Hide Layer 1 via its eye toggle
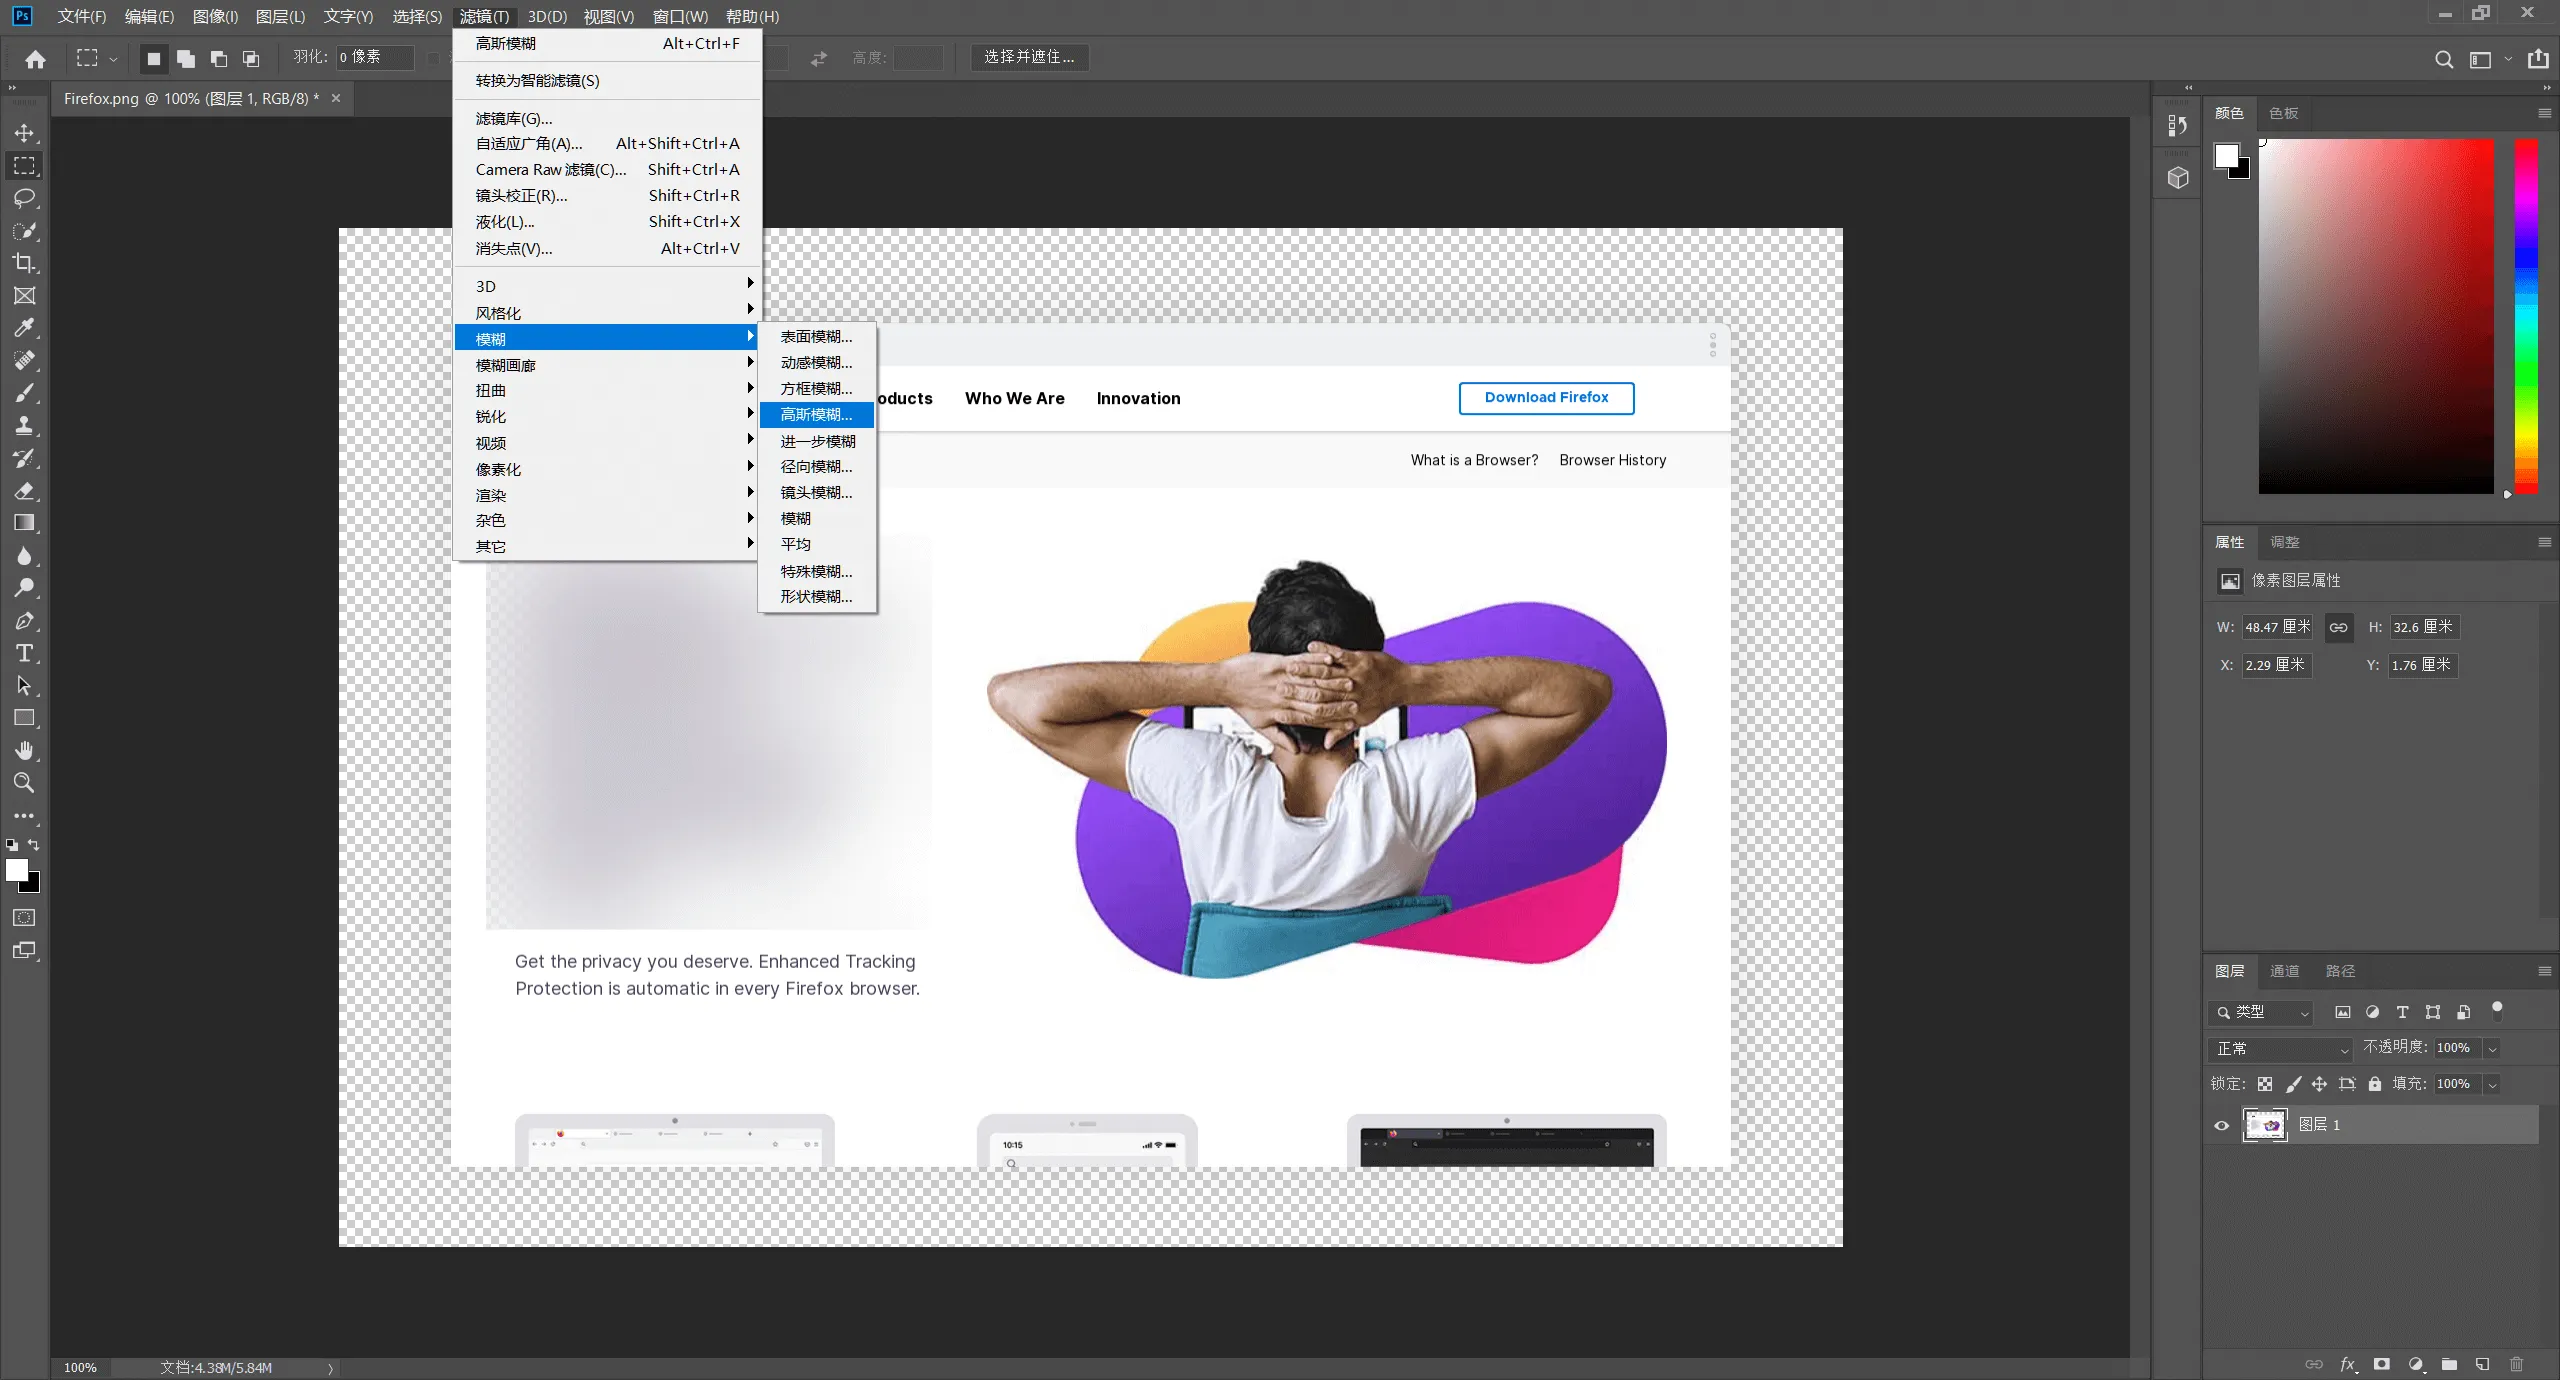Viewport: 2560px width, 1380px height. point(2220,1126)
